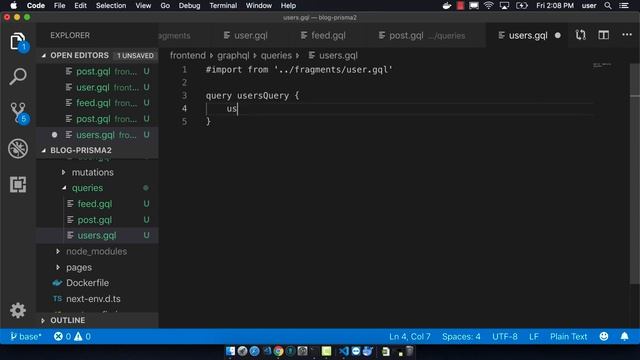Open Trash from the dock
640x360 pixels.
pyautogui.click(x=409, y=351)
